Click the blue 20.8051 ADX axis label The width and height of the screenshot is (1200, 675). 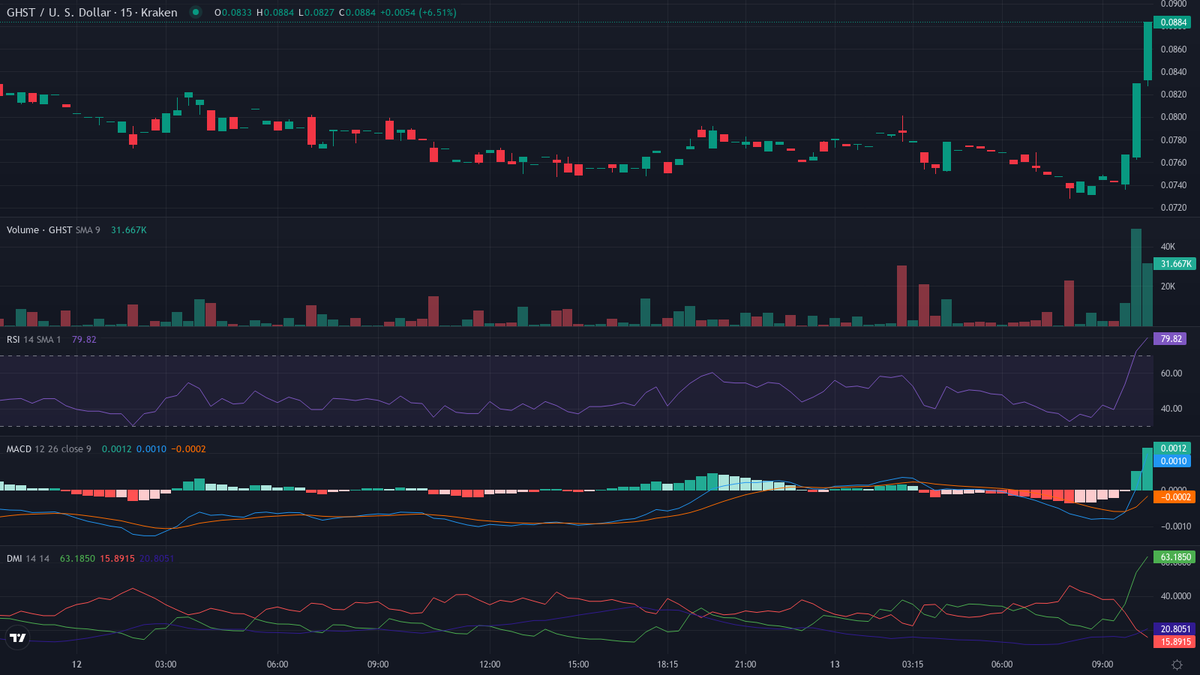pos(1175,629)
